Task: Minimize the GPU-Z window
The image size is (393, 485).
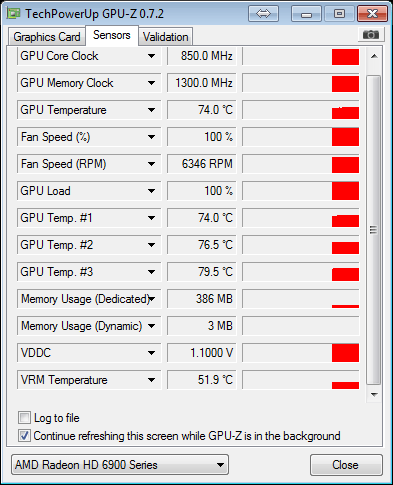Action: coord(306,14)
